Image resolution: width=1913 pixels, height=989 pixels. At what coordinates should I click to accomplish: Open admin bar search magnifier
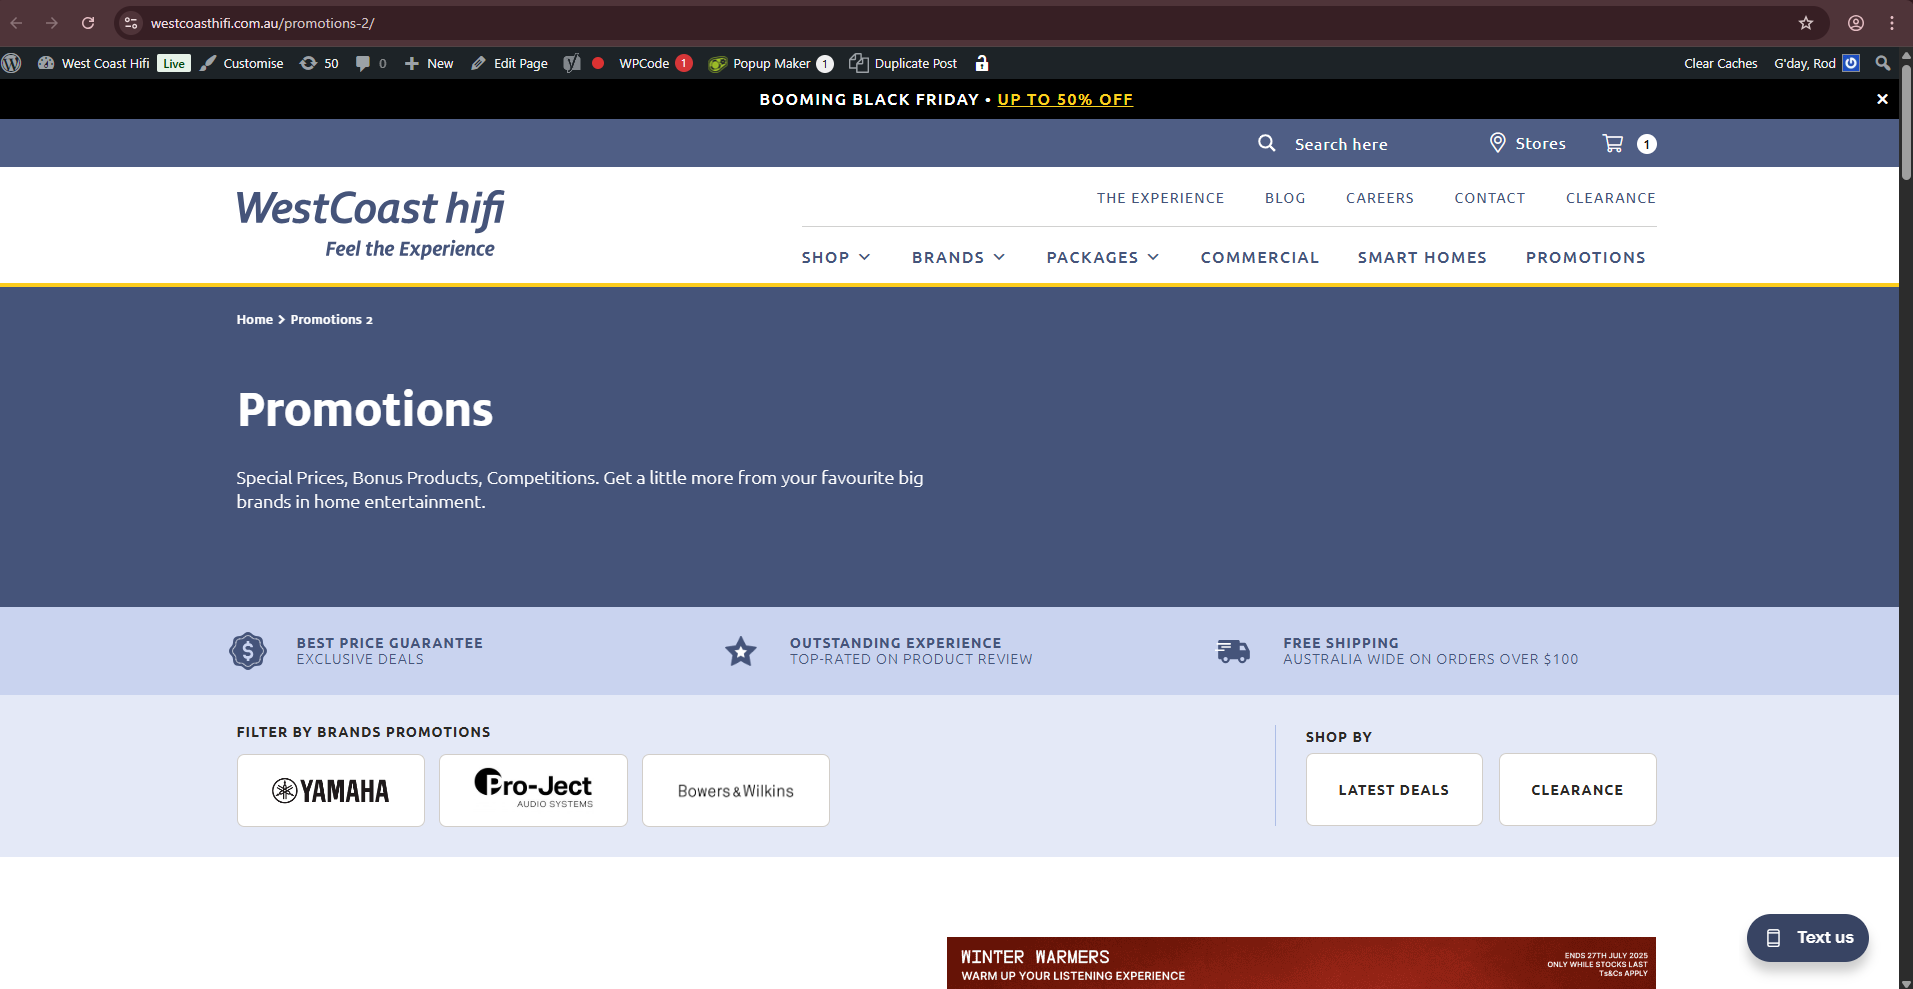[1882, 63]
